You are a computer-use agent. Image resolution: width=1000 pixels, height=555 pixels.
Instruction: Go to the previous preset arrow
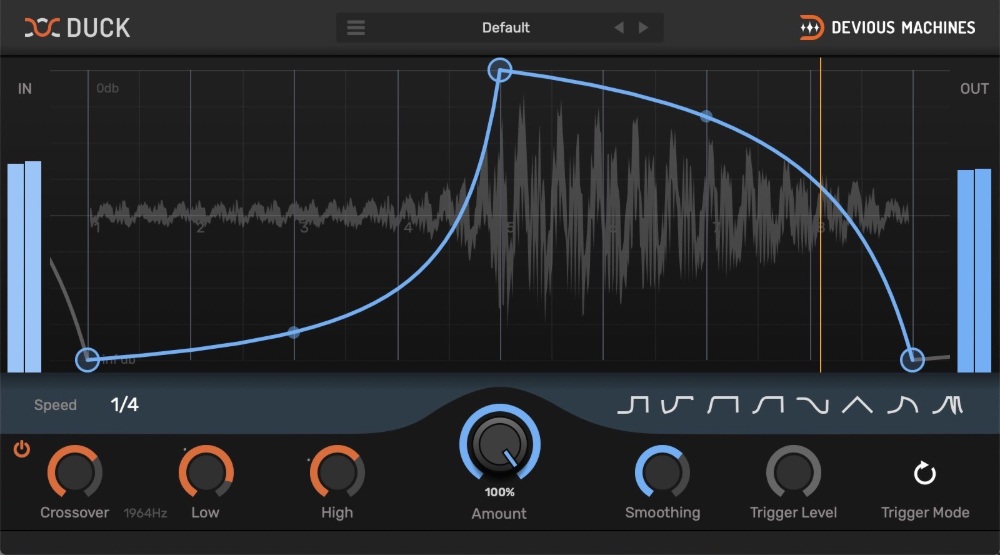619,27
